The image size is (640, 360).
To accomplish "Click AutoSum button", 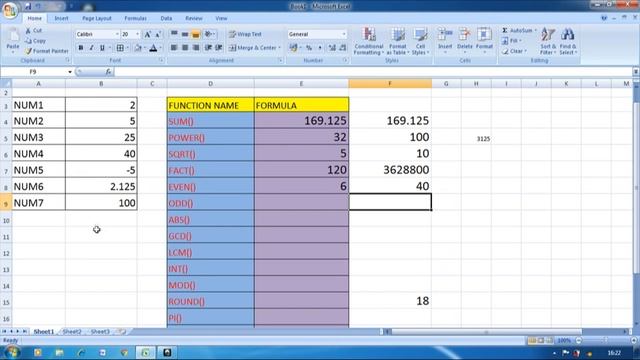I will coord(519,31).
